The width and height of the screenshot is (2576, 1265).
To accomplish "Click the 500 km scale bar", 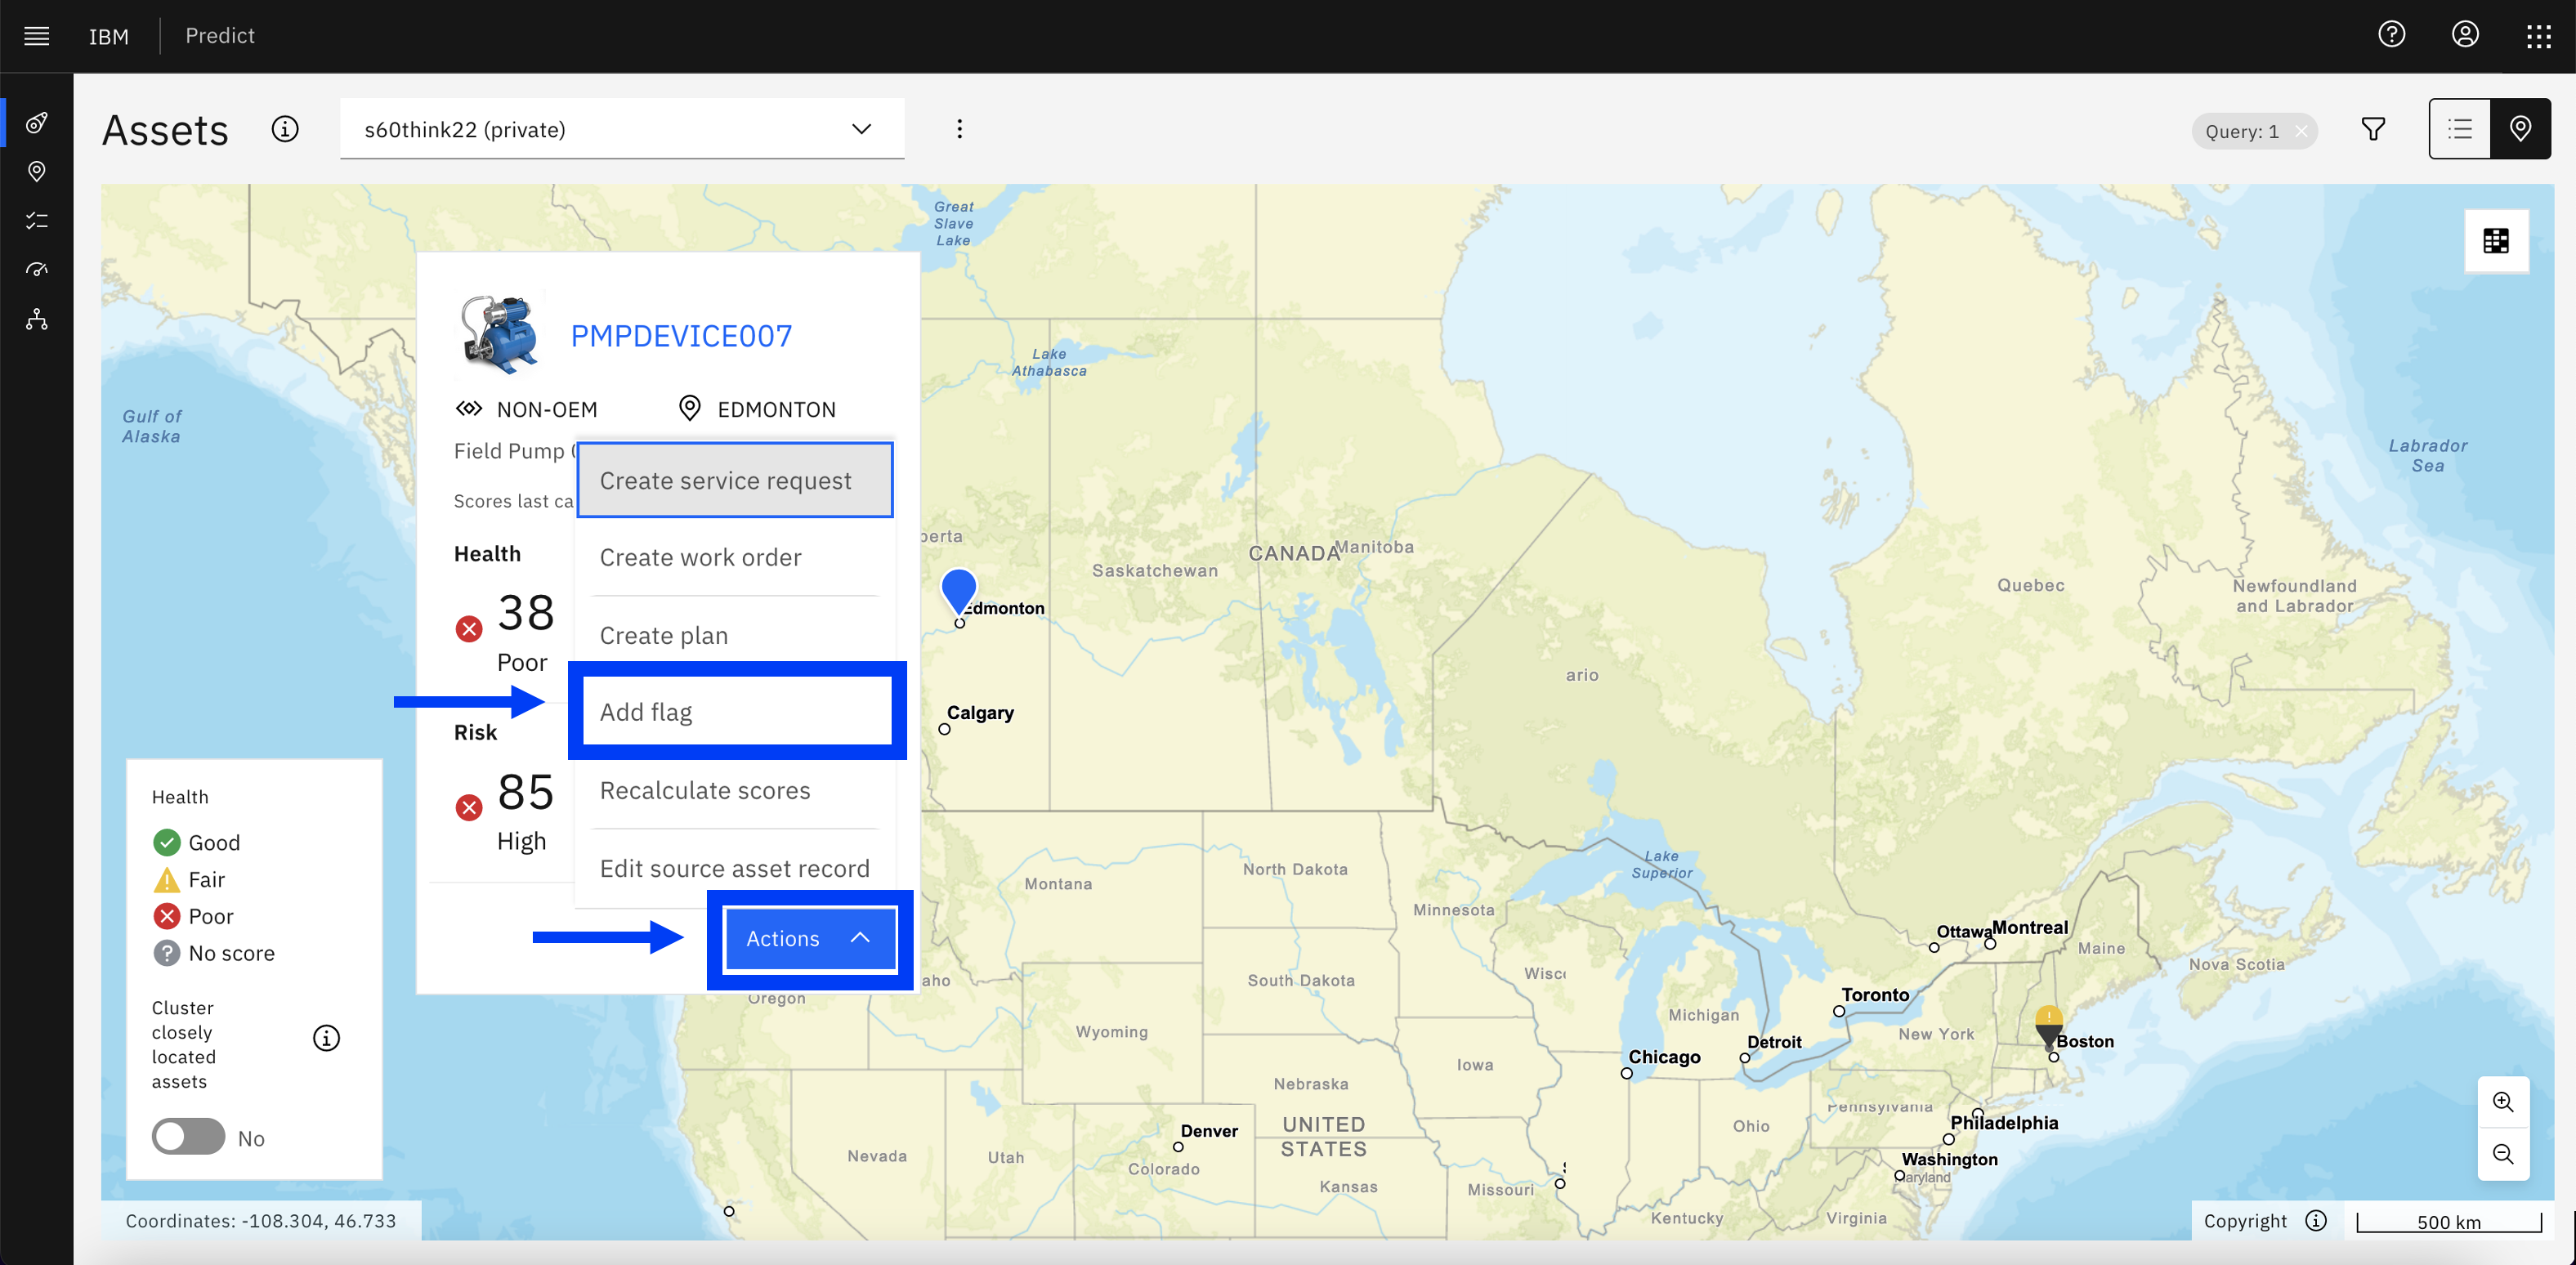I will point(2449,1222).
